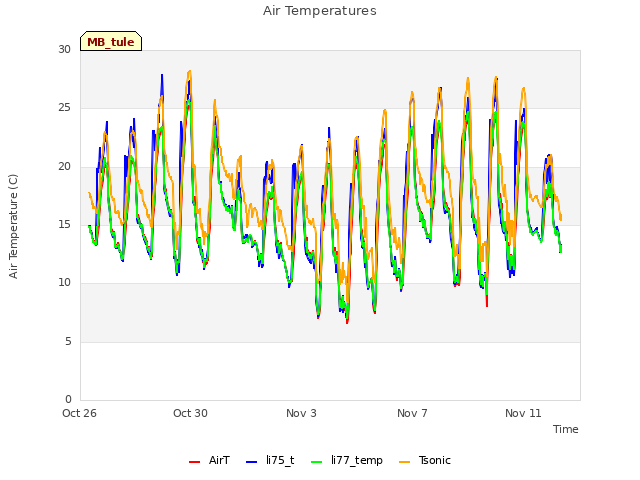The width and height of the screenshot is (640, 480).
Task: Click the Air Temperatures chart title
Action: coord(320,11)
